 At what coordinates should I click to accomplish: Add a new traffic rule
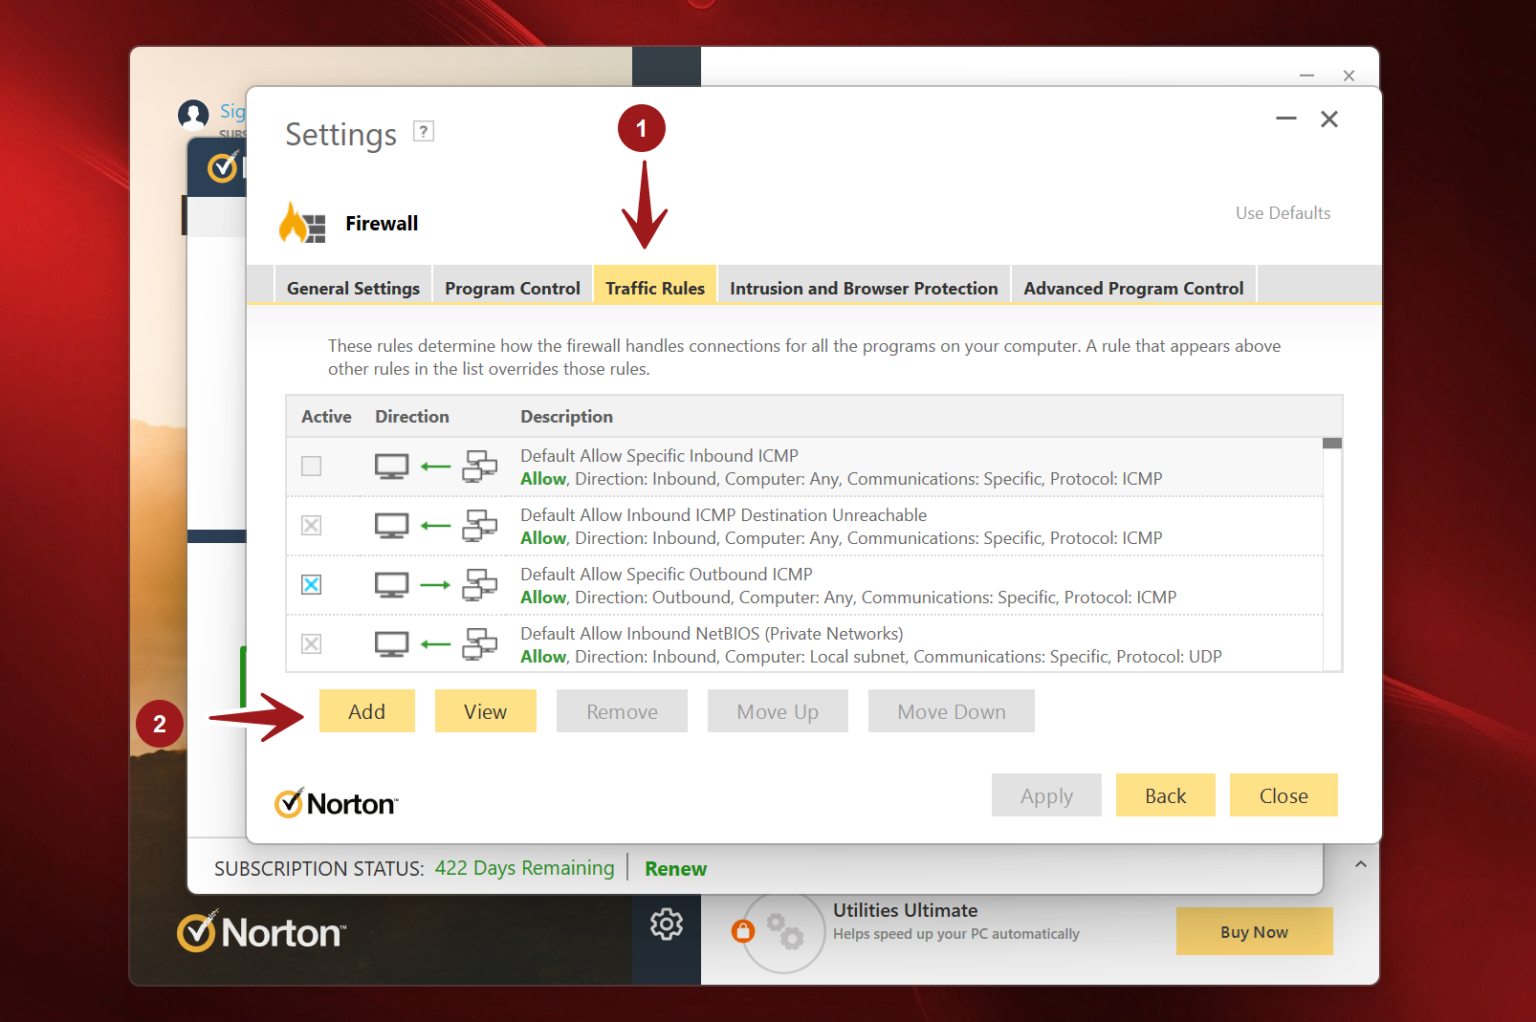(366, 711)
